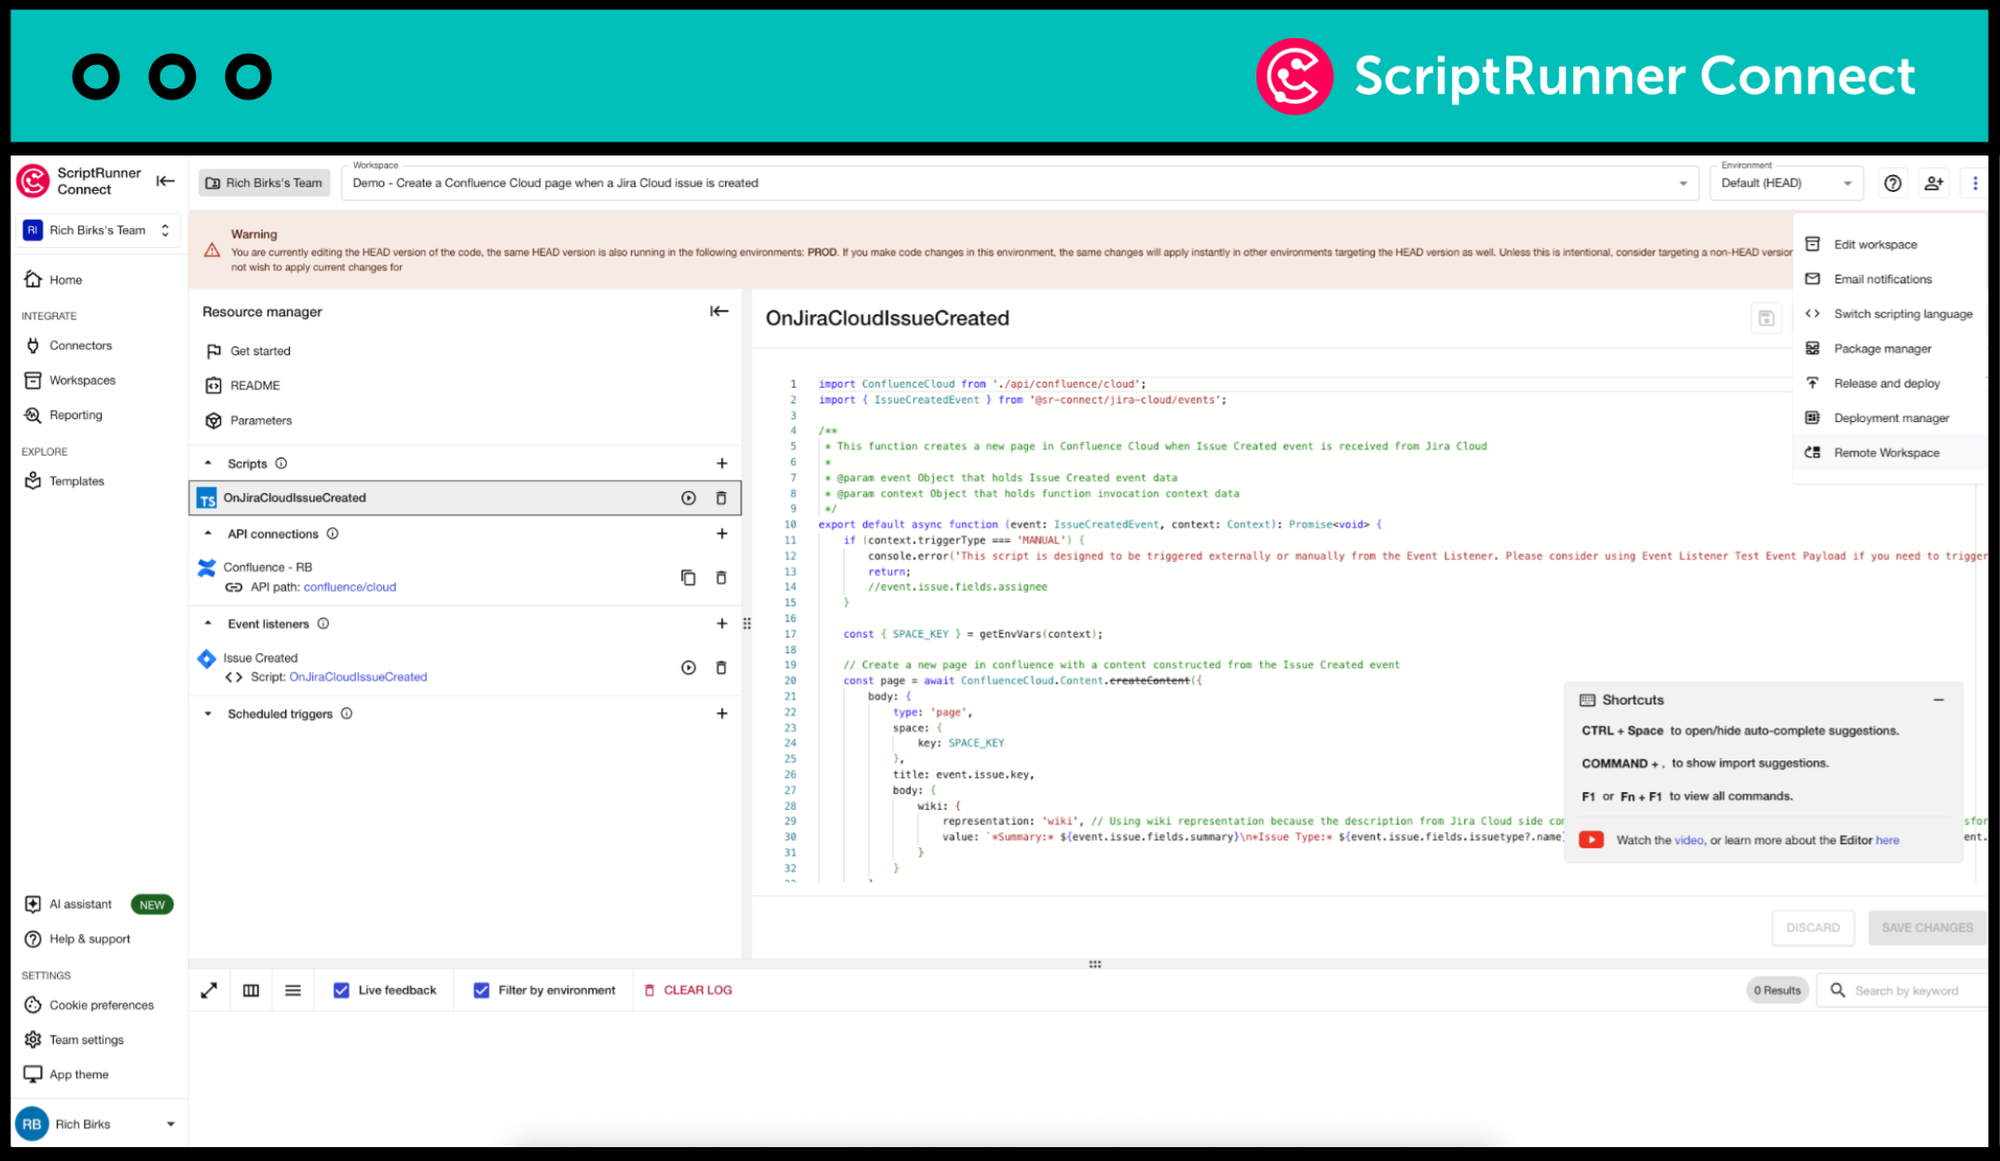Screen dimensions: 2000x1161
Task: Open Reporting in sidebar
Action: pyautogui.click(x=98, y=415)
